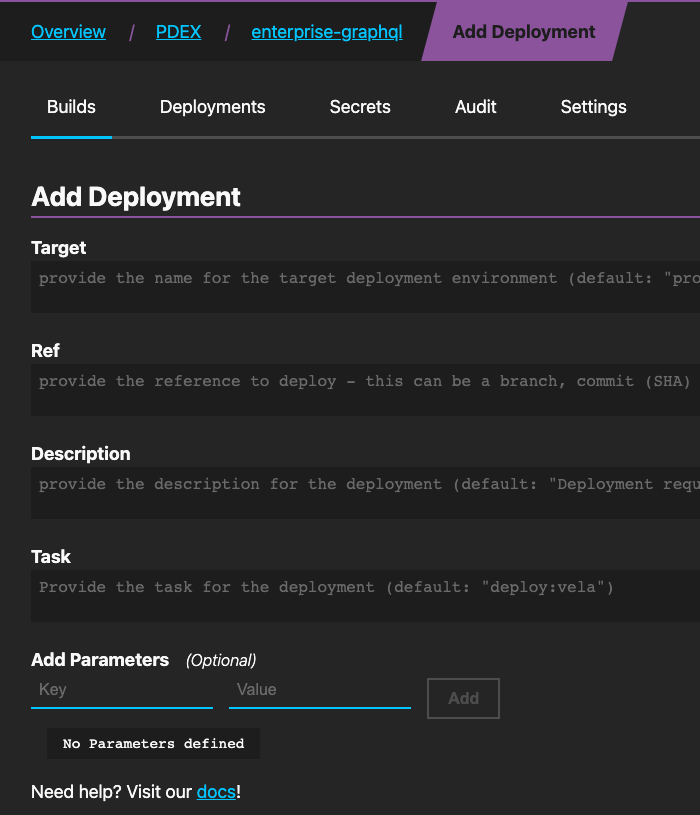Click the 'Description' field label
The height and width of the screenshot is (815, 700).
click(x=81, y=454)
